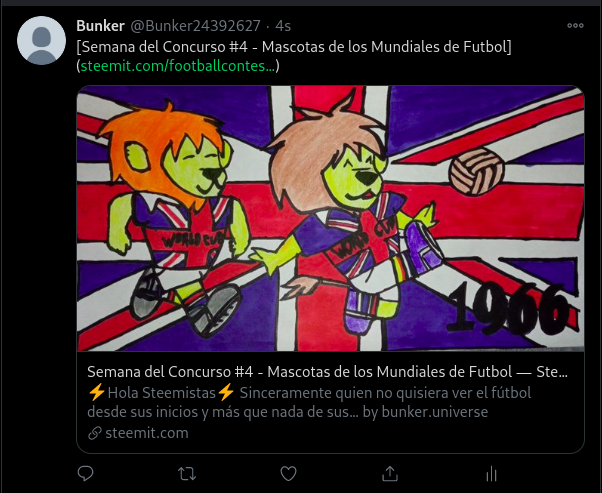Visit the Bunker display name profile
Viewport: 602px width, 493px height.
point(100,26)
